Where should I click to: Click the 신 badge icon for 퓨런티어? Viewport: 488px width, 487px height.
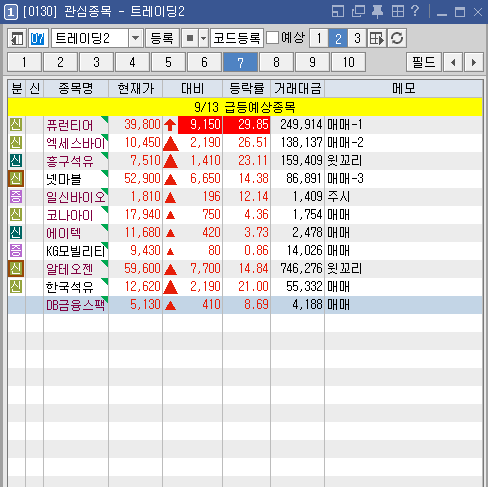point(16,125)
